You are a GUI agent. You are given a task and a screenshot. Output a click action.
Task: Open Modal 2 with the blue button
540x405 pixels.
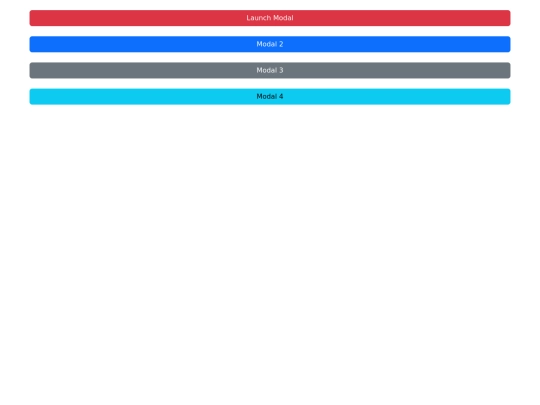click(x=270, y=44)
